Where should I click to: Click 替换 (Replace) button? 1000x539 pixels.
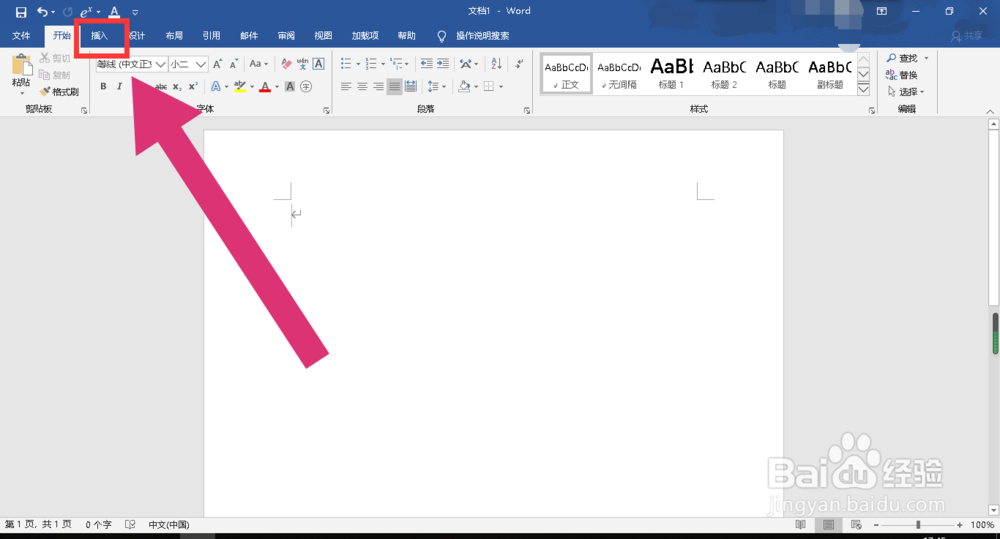[902, 75]
